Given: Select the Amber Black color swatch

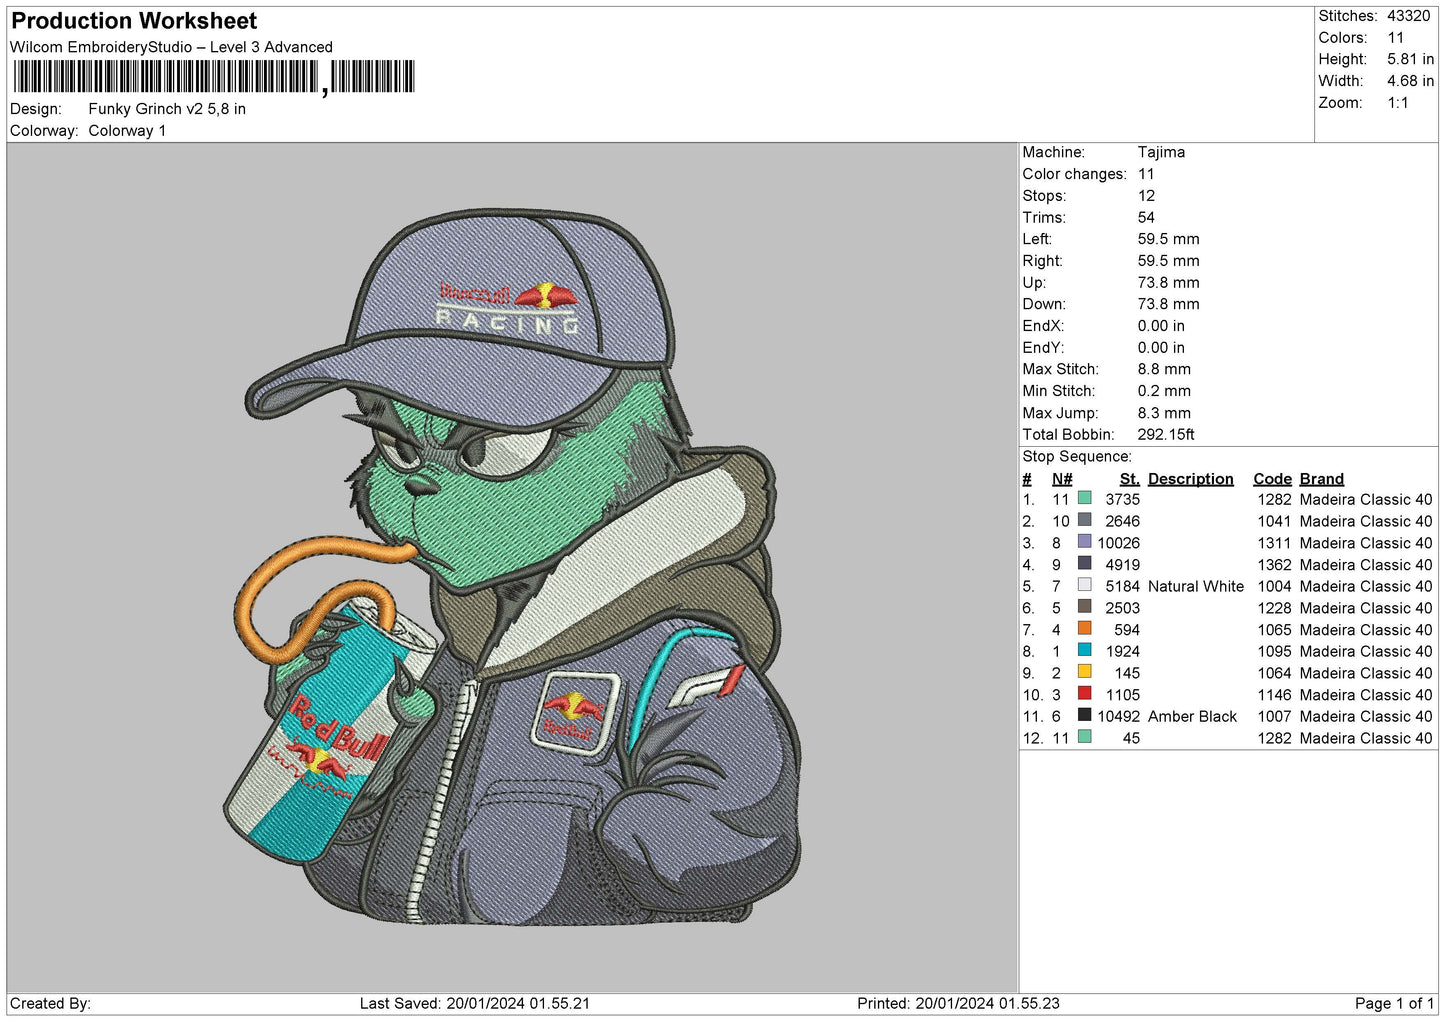Looking at the screenshot, I should tap(1084, 715).
